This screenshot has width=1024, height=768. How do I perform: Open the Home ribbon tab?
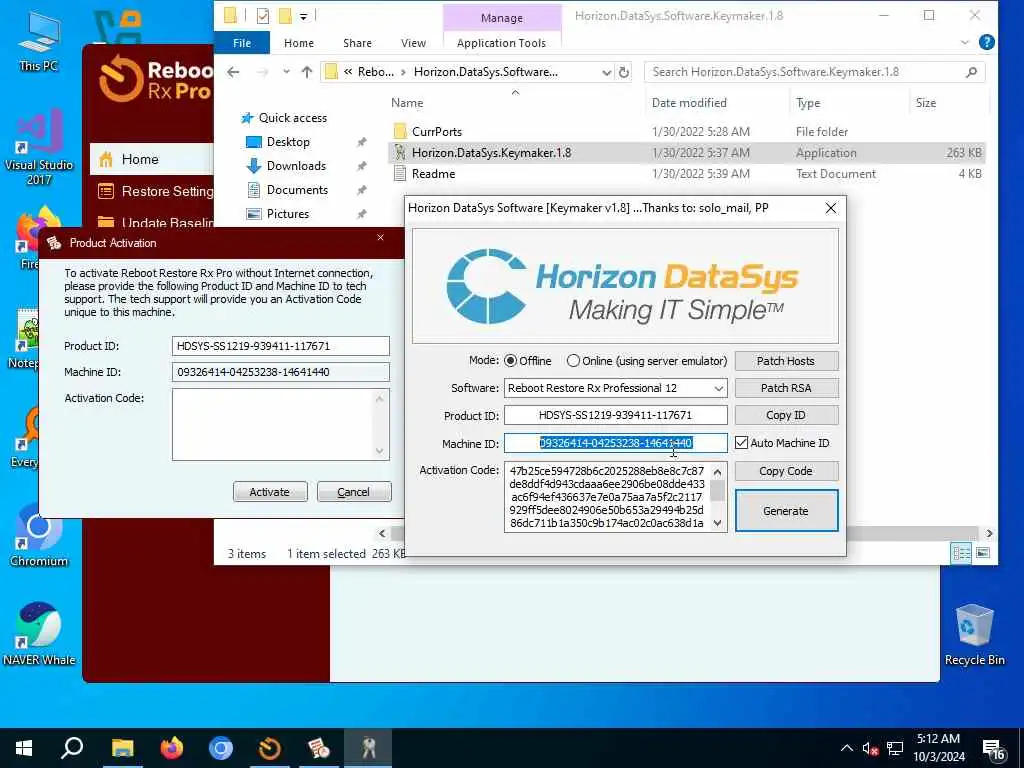[299, 43]
